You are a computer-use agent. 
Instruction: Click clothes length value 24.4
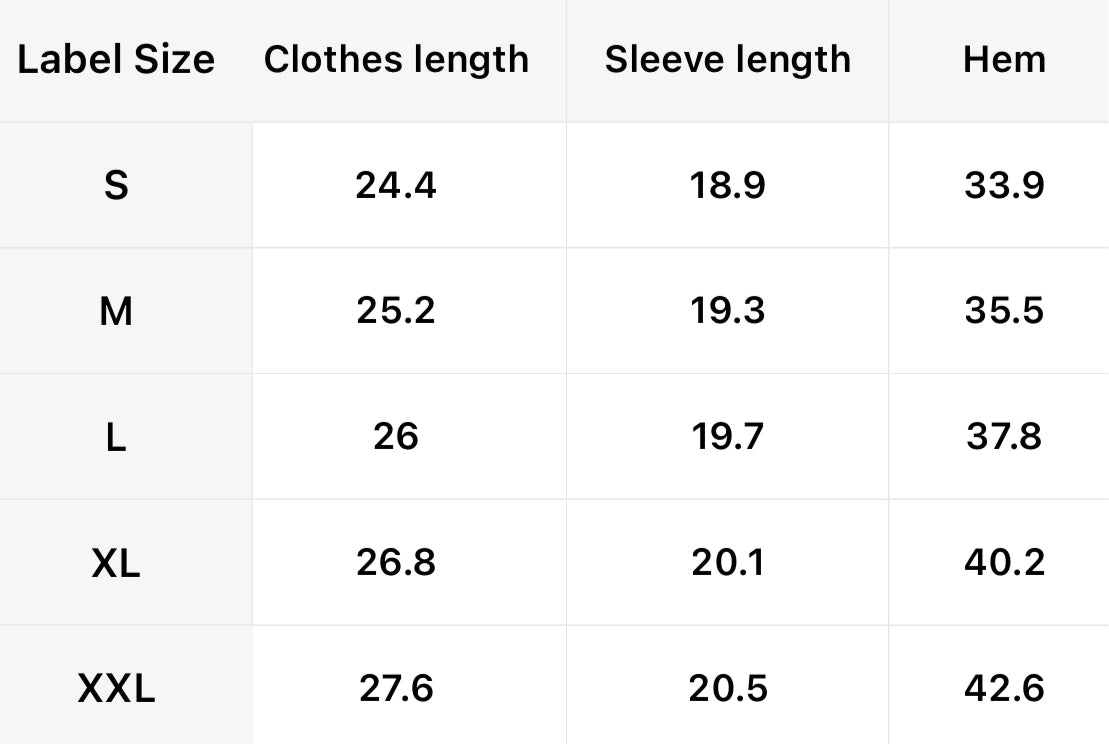(396, 186)
